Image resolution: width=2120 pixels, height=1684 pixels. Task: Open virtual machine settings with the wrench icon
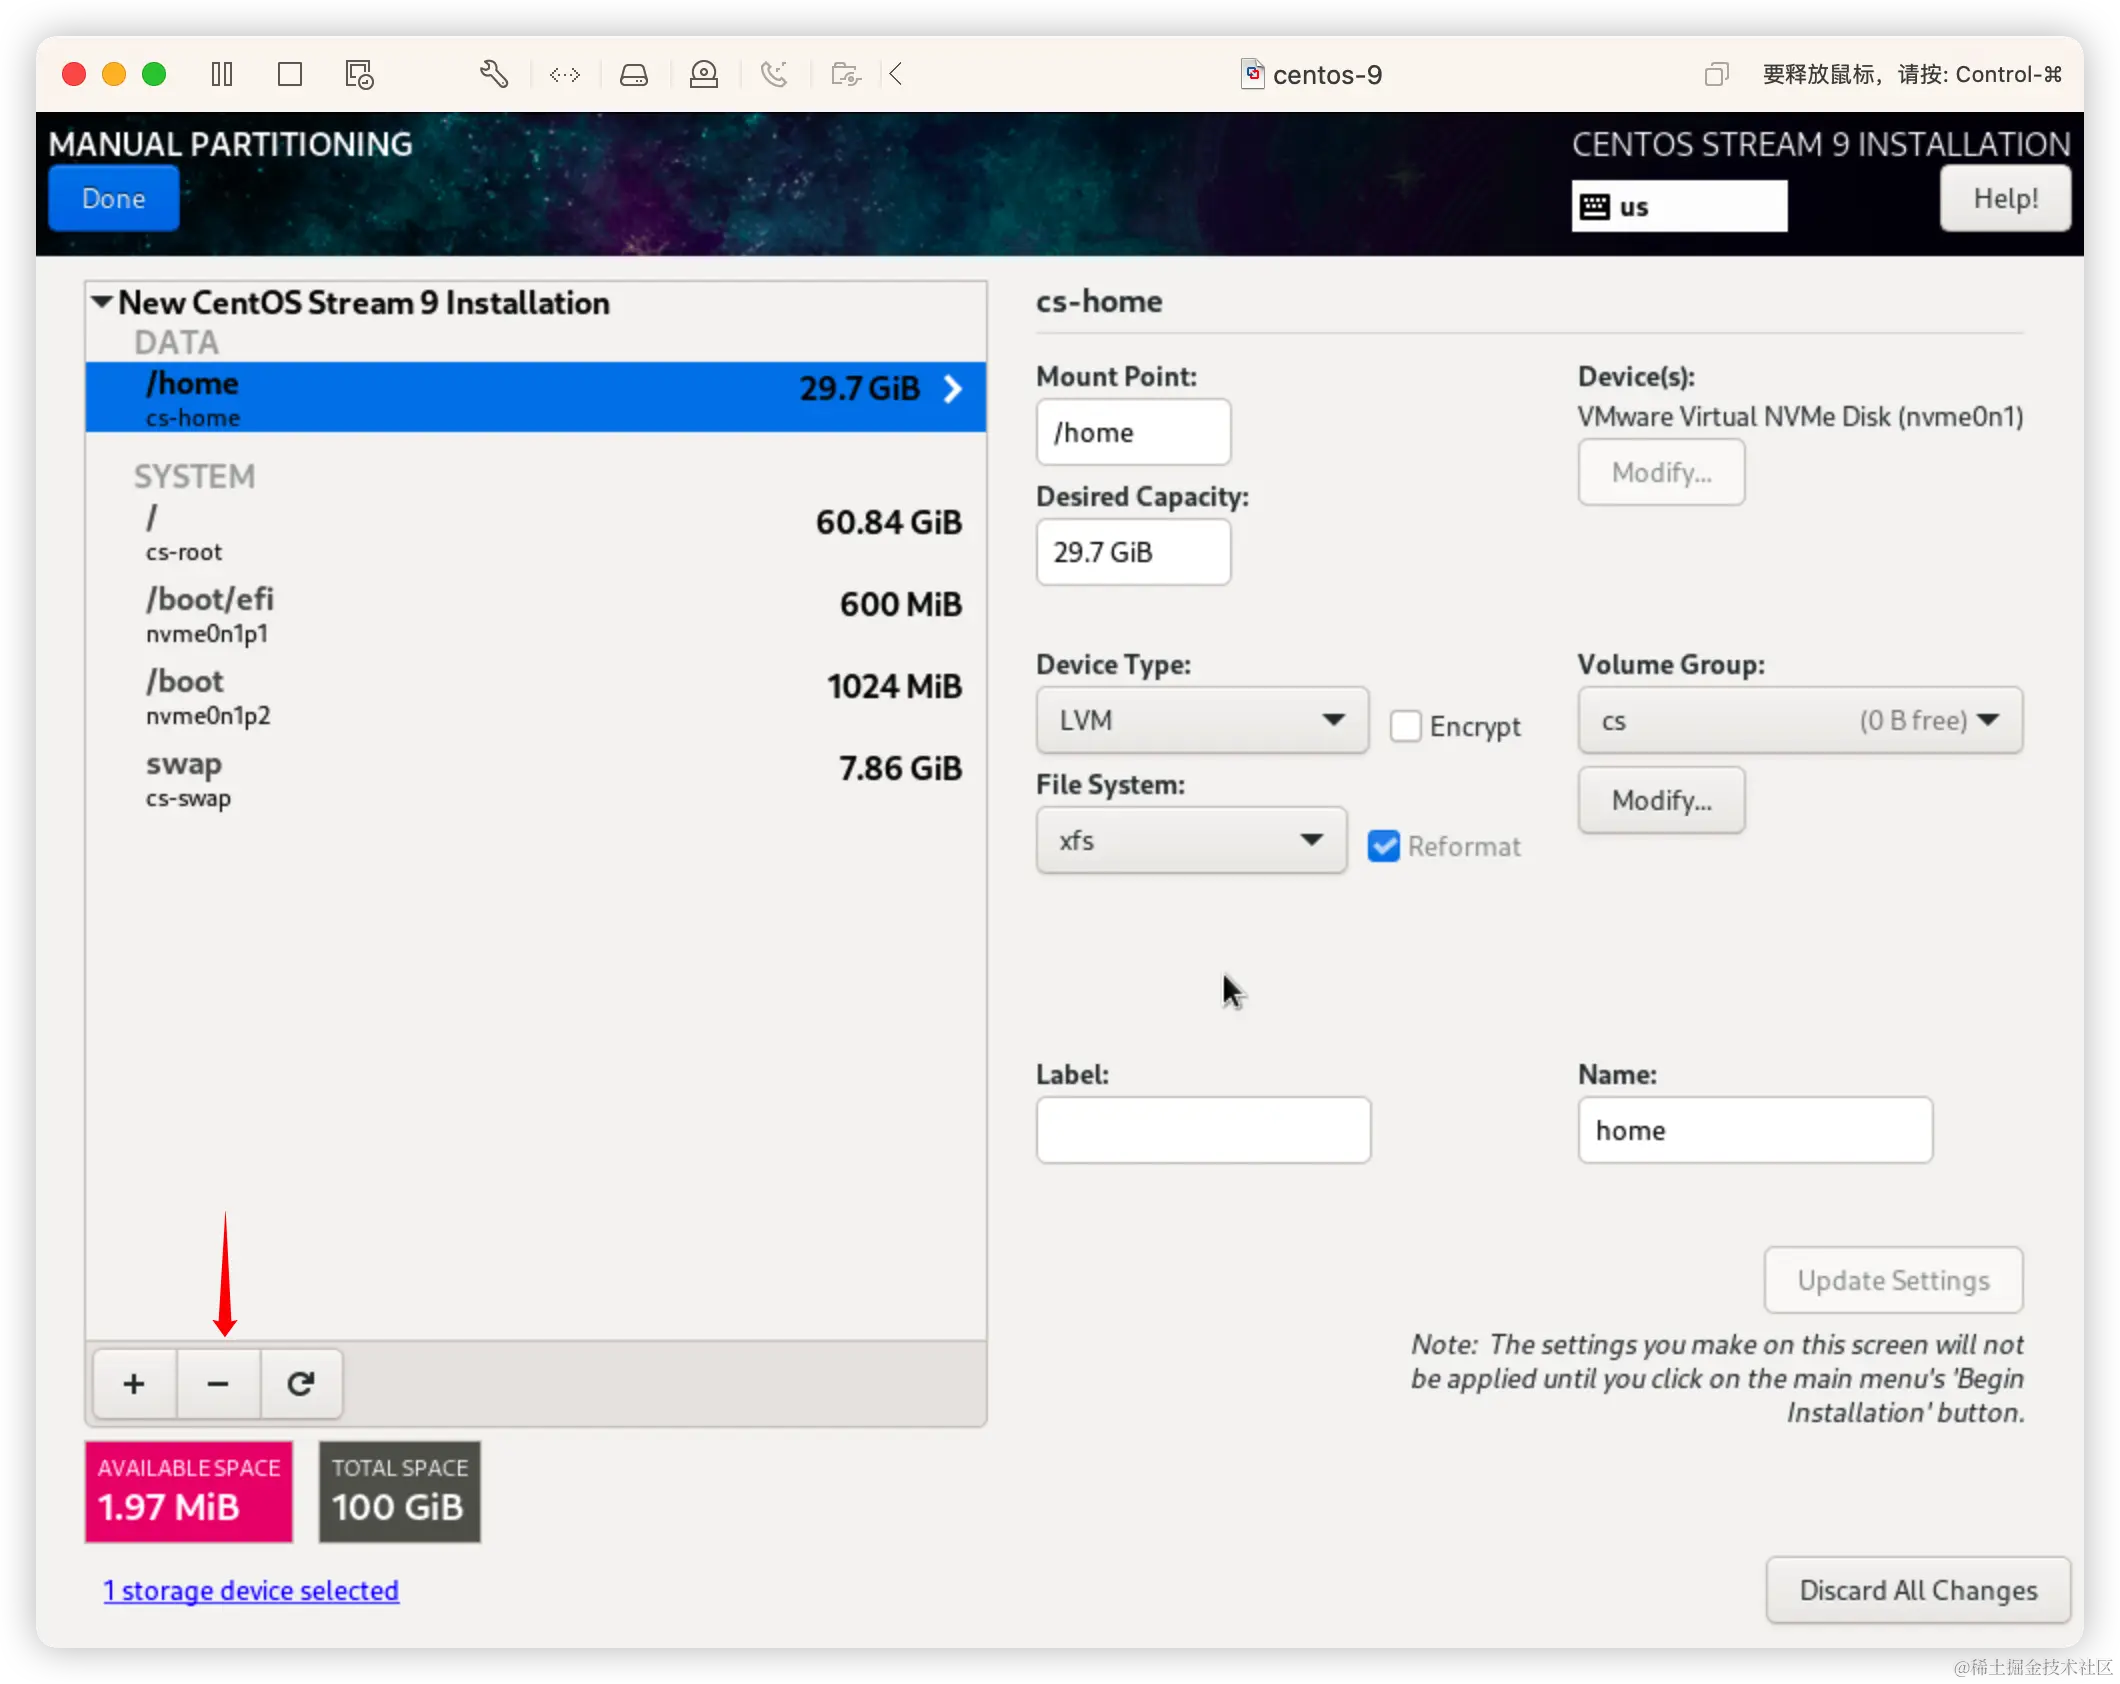pos(494,74)
